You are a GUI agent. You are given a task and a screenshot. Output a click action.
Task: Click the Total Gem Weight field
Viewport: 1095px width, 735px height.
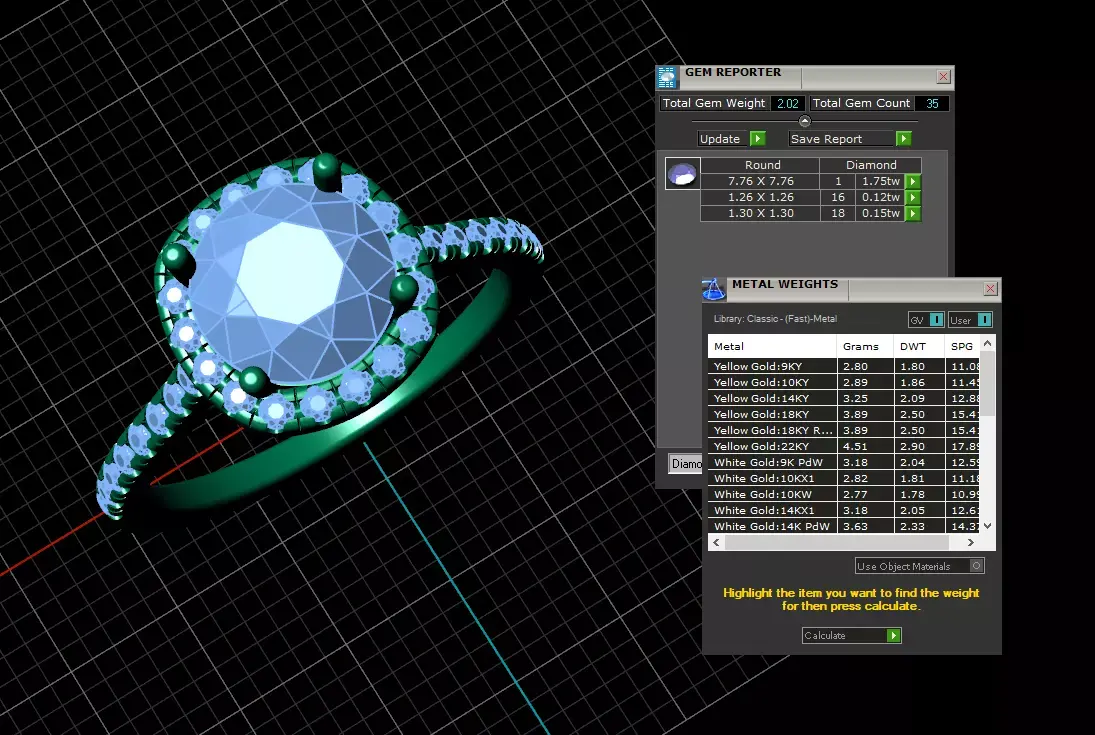[788, 103]
